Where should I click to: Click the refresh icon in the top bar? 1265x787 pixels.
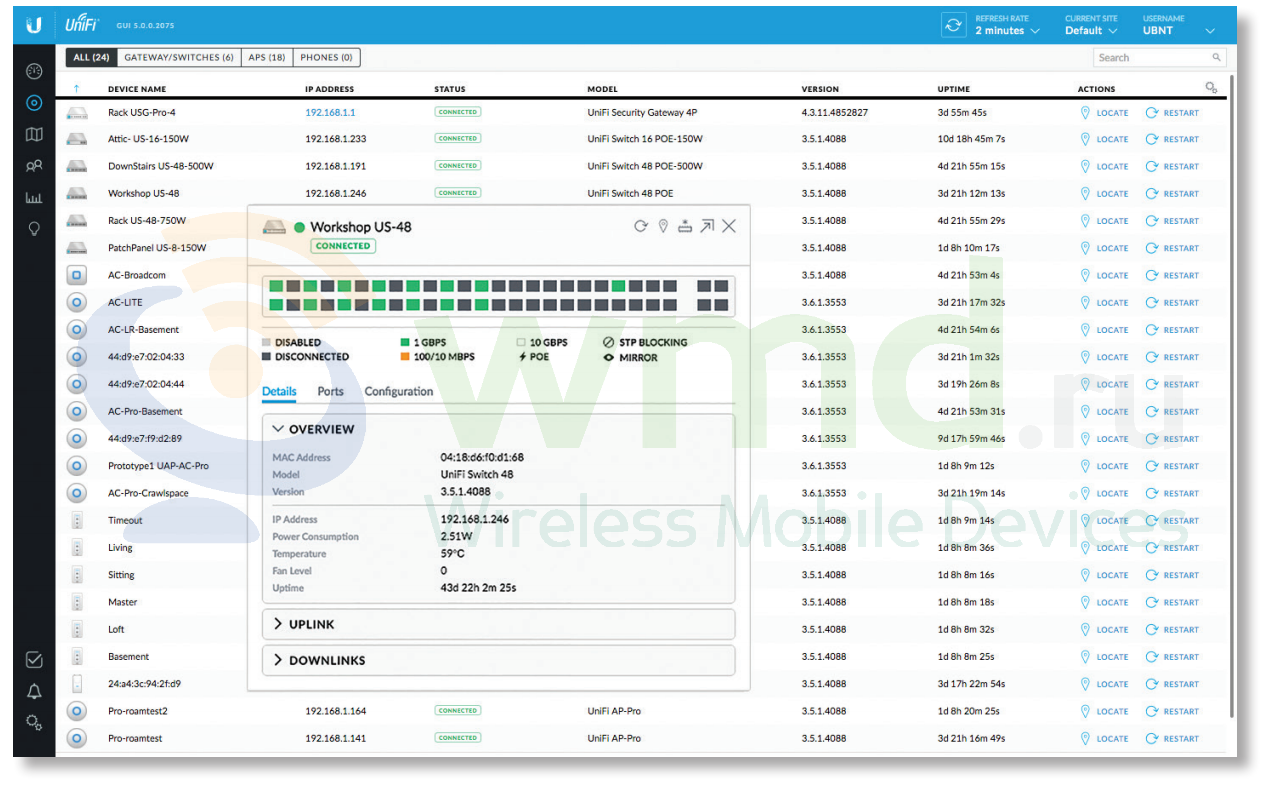(x=954, y=25)
